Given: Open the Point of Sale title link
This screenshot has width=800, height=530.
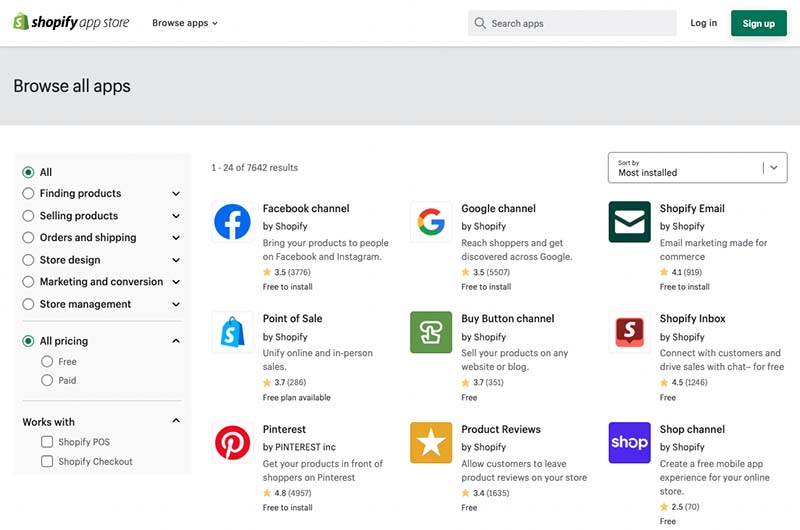Looking at the screenshot, I should 292,319.
